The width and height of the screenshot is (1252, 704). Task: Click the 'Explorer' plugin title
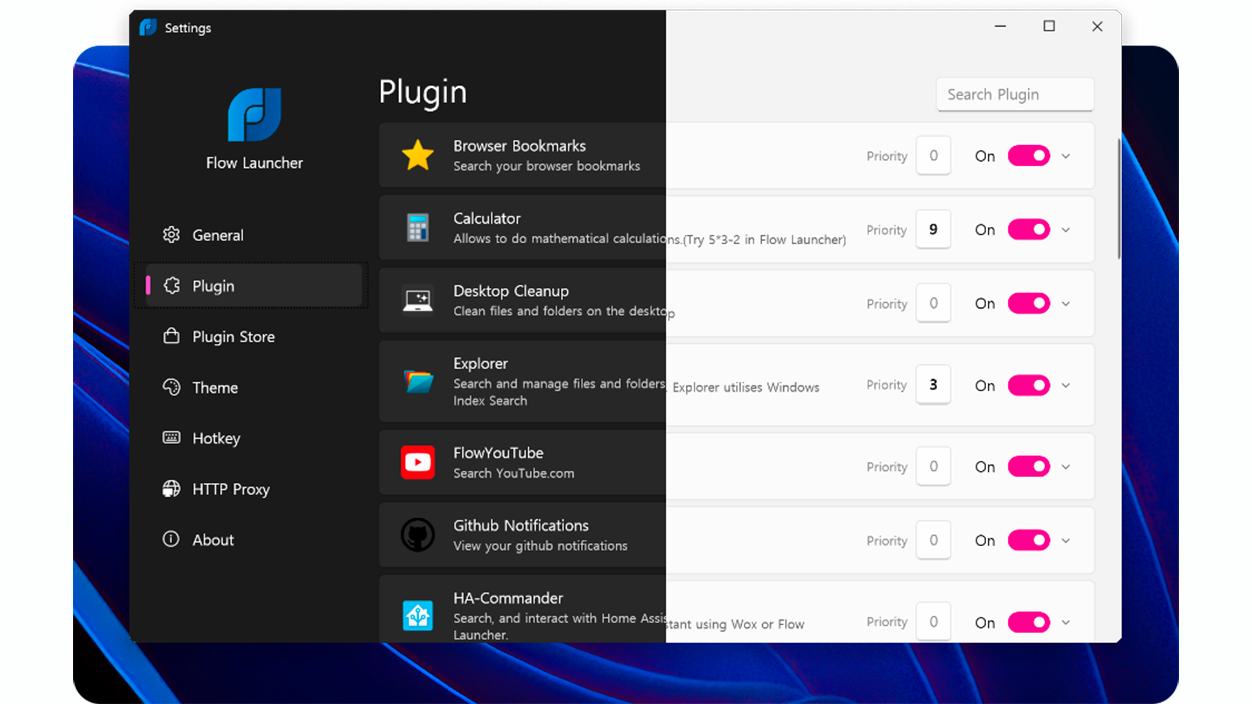point(480,364)
